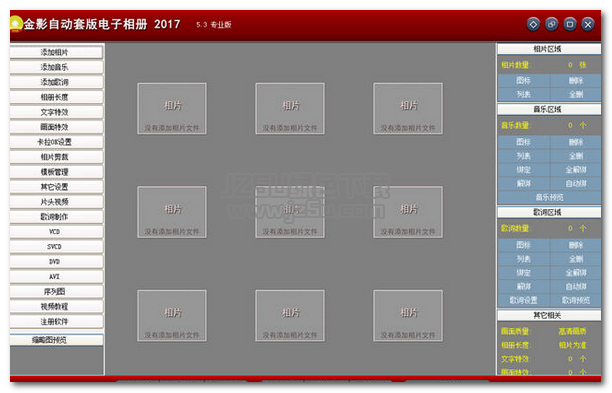Click 自动绑 under 歌词区域
The image size is (612, 393).
click(x=575, y=286)
